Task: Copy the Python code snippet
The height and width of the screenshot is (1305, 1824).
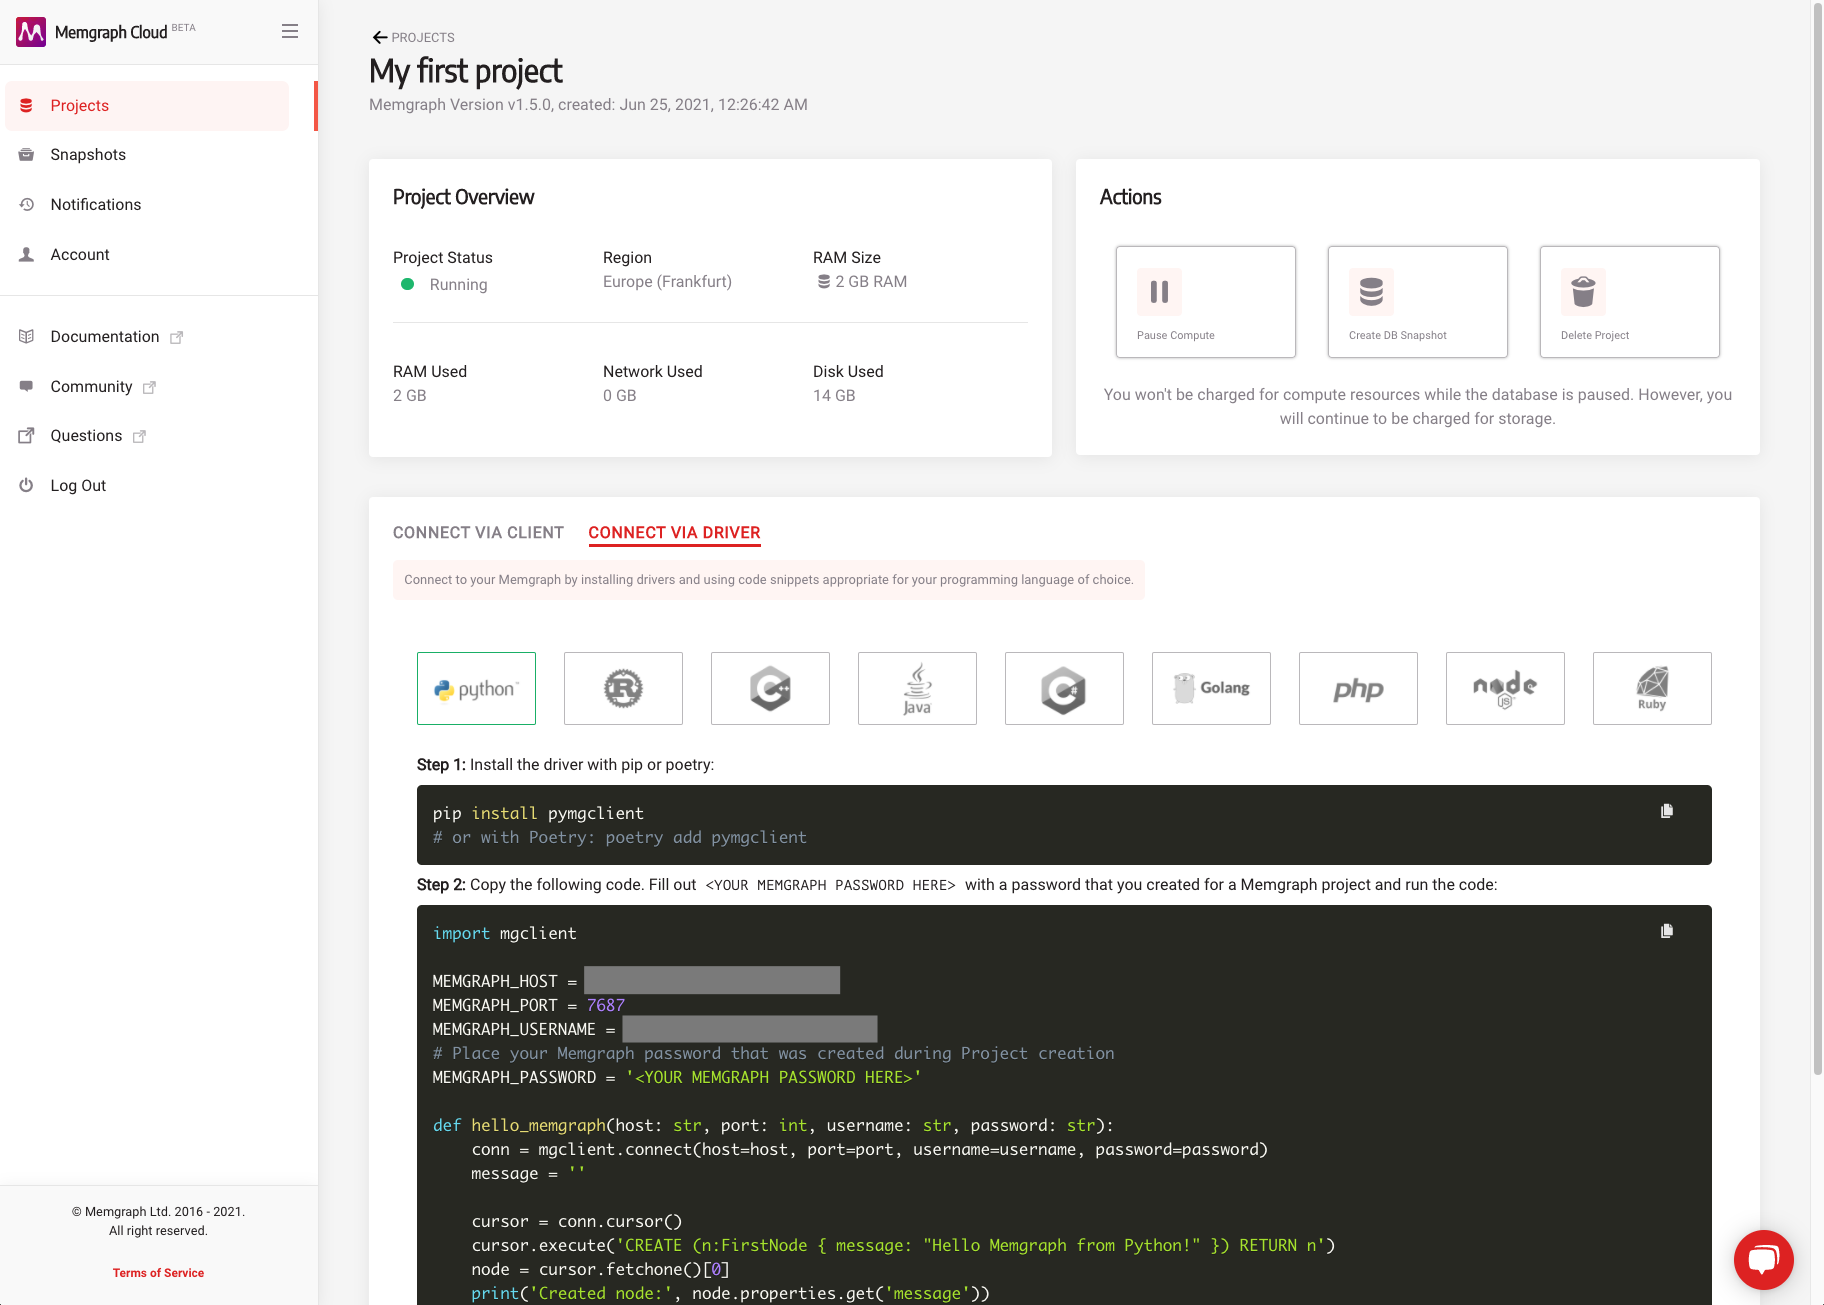Action: pyautogui.click(x=1667, y=931)
